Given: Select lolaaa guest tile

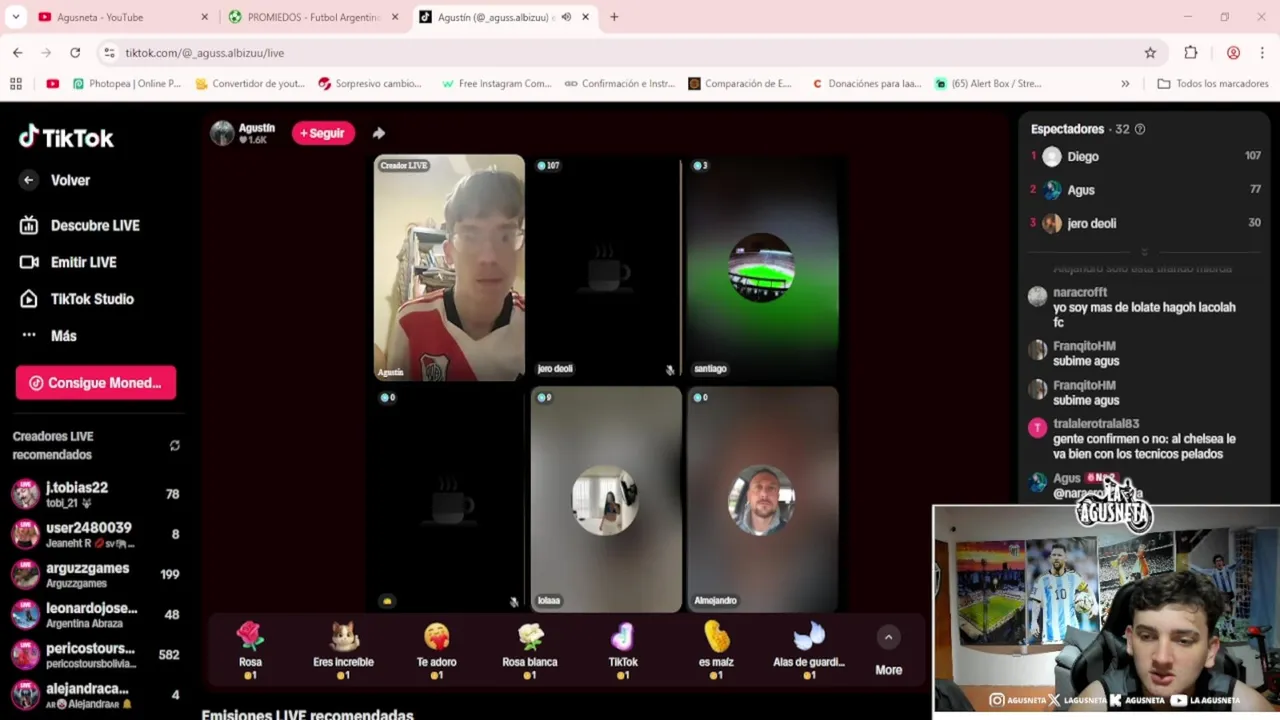Looking at the screenshot, I should coord(606,499).
